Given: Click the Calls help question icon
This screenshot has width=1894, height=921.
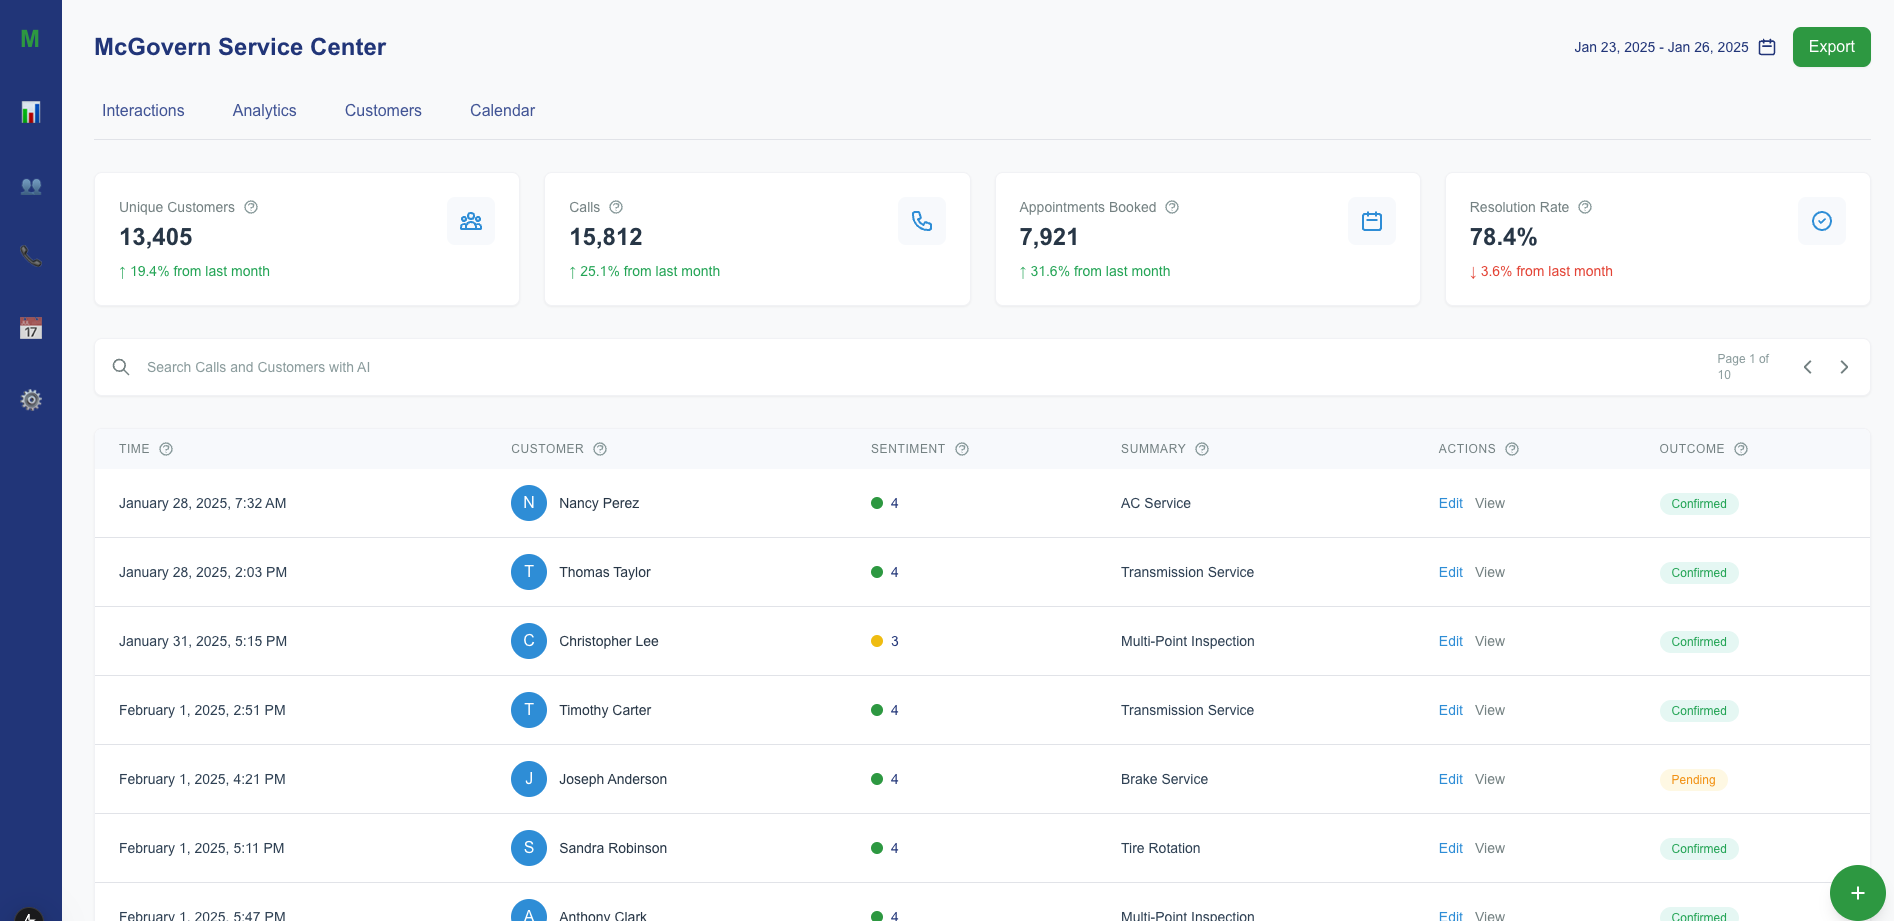Looking at the screenshot, I should coord(616,207).
